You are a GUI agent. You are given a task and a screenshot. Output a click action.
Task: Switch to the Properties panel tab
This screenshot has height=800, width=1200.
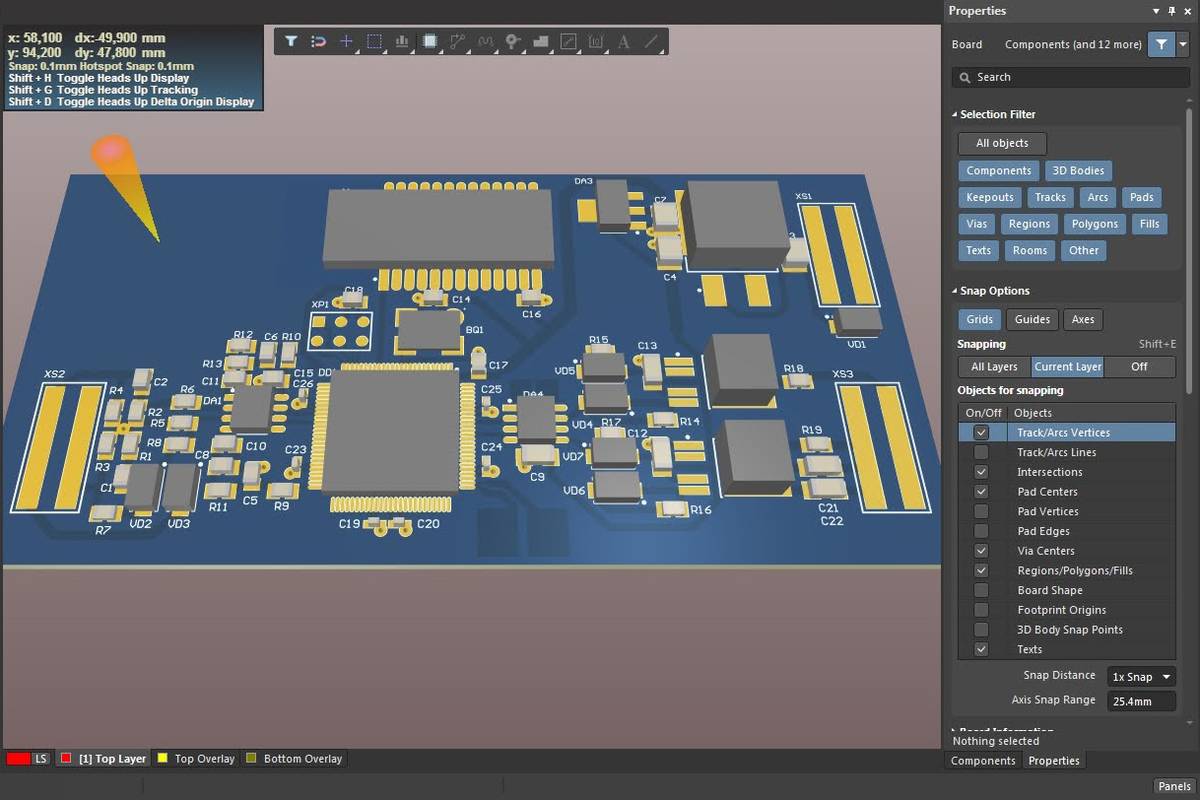[x=1054, y=761]
